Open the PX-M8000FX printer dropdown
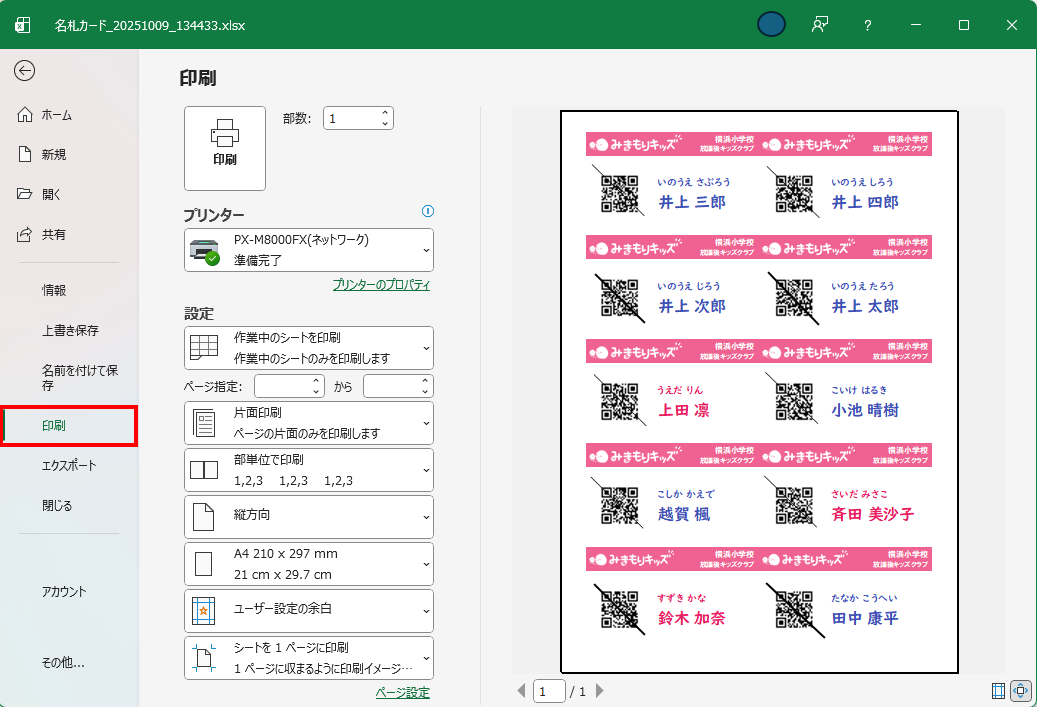 click(x=309, y=250)
